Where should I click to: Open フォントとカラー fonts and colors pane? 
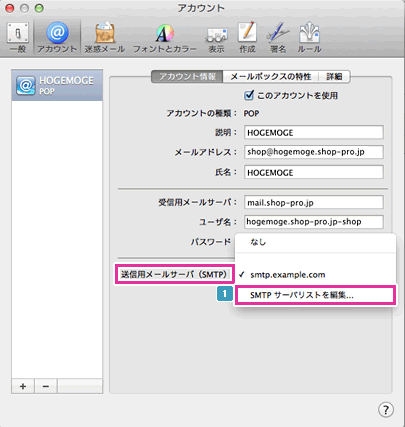(165, 37)
